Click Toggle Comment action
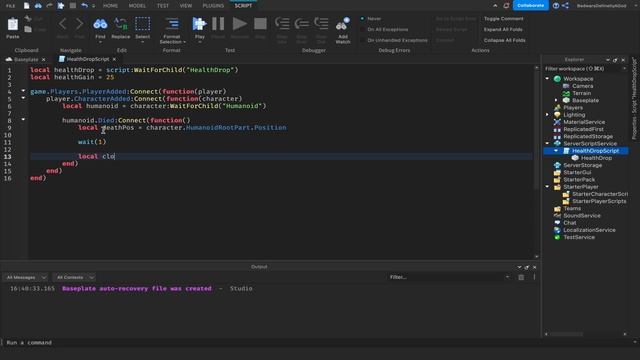 503,19
